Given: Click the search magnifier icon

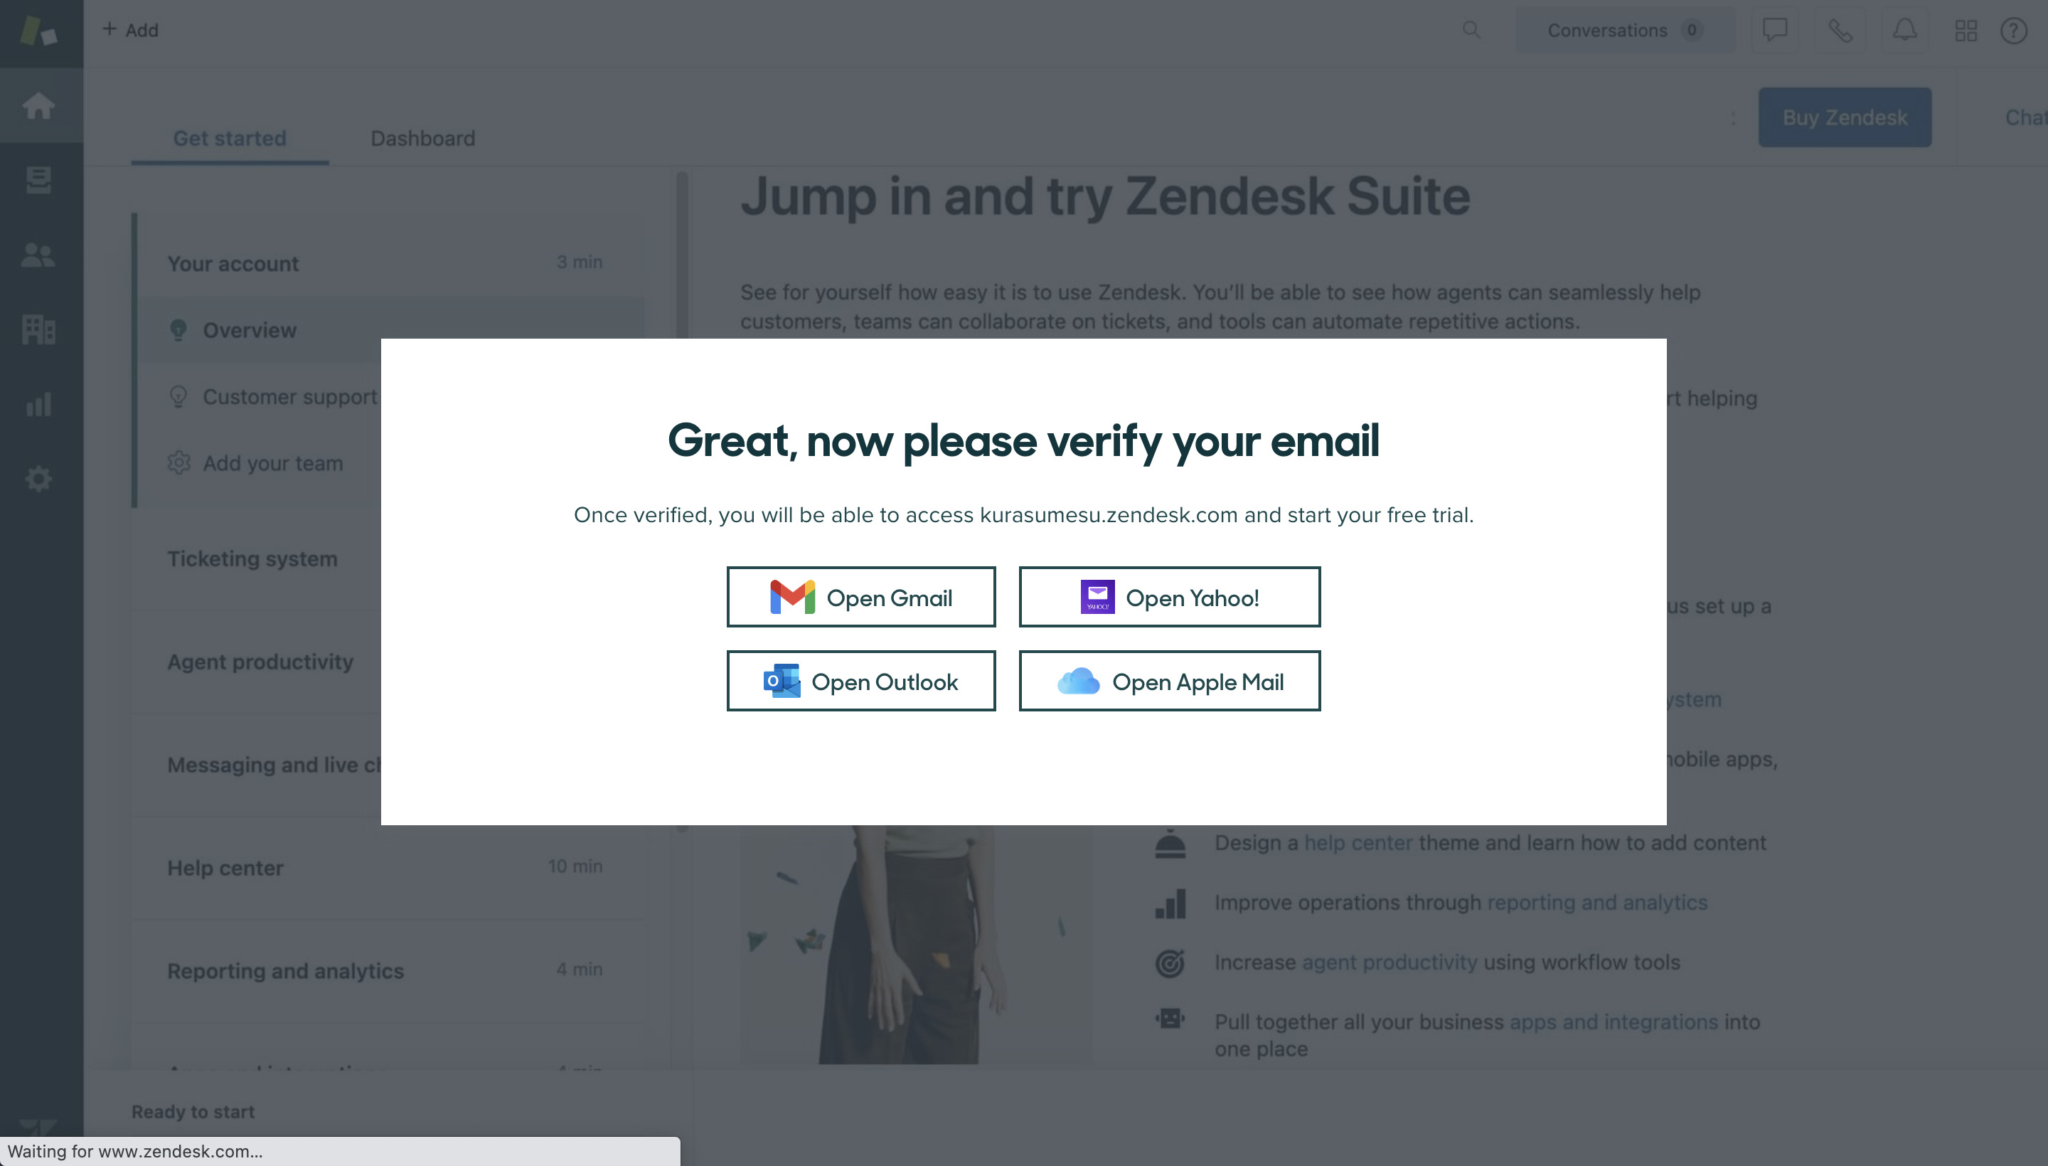Looking at the screenshot, I should (1471, 30).
